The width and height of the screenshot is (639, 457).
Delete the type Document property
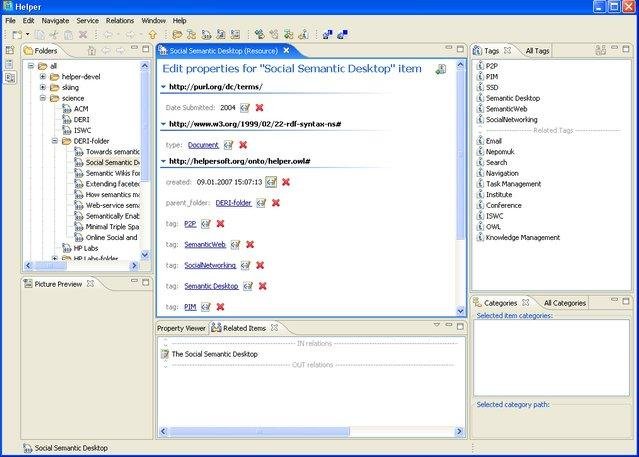pyautogui.click(x=243, y=145)
